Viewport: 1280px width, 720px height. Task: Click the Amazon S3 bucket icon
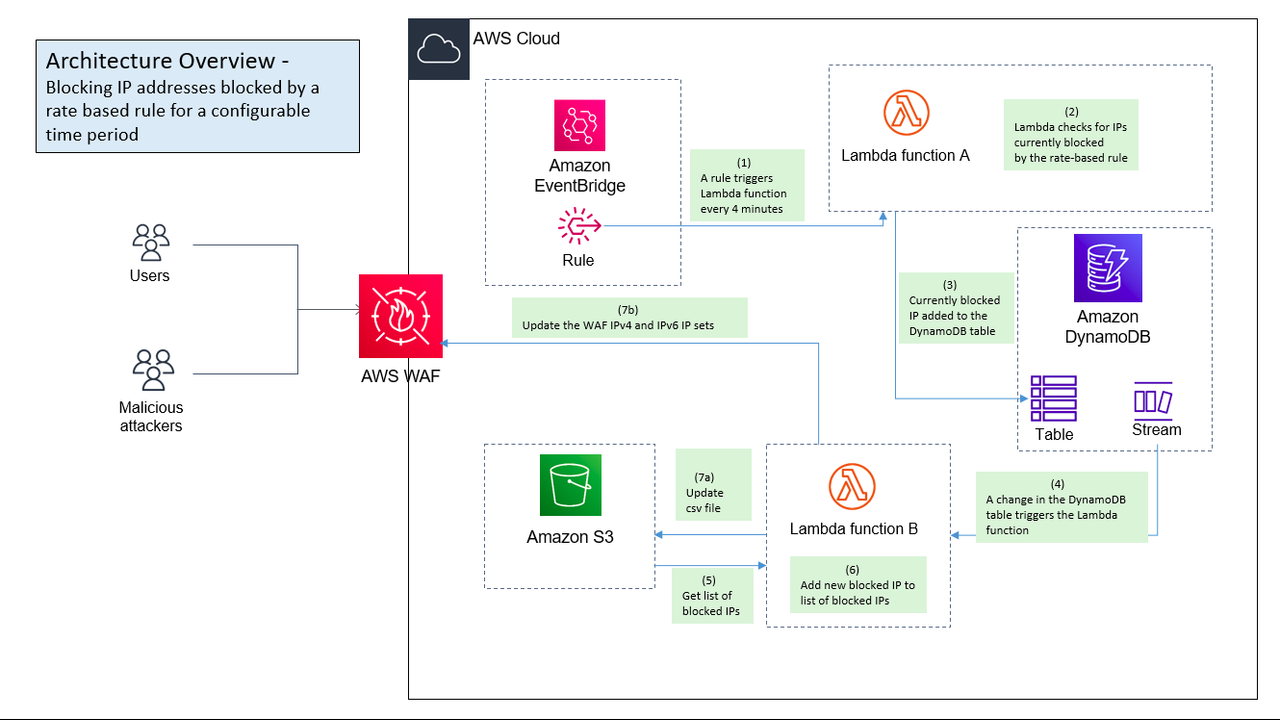tap(572, 487)
